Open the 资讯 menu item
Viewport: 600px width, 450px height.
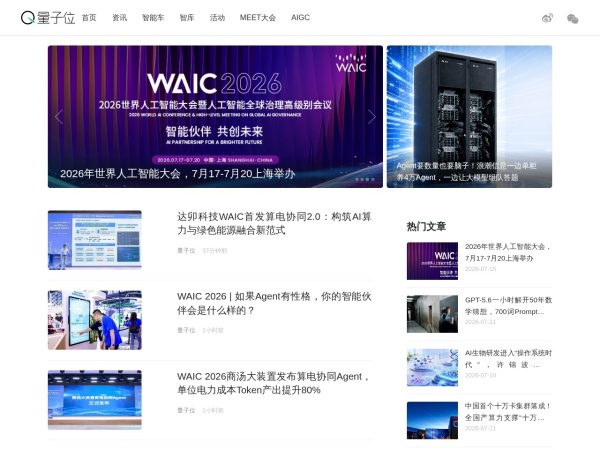(x=119, y=18)
